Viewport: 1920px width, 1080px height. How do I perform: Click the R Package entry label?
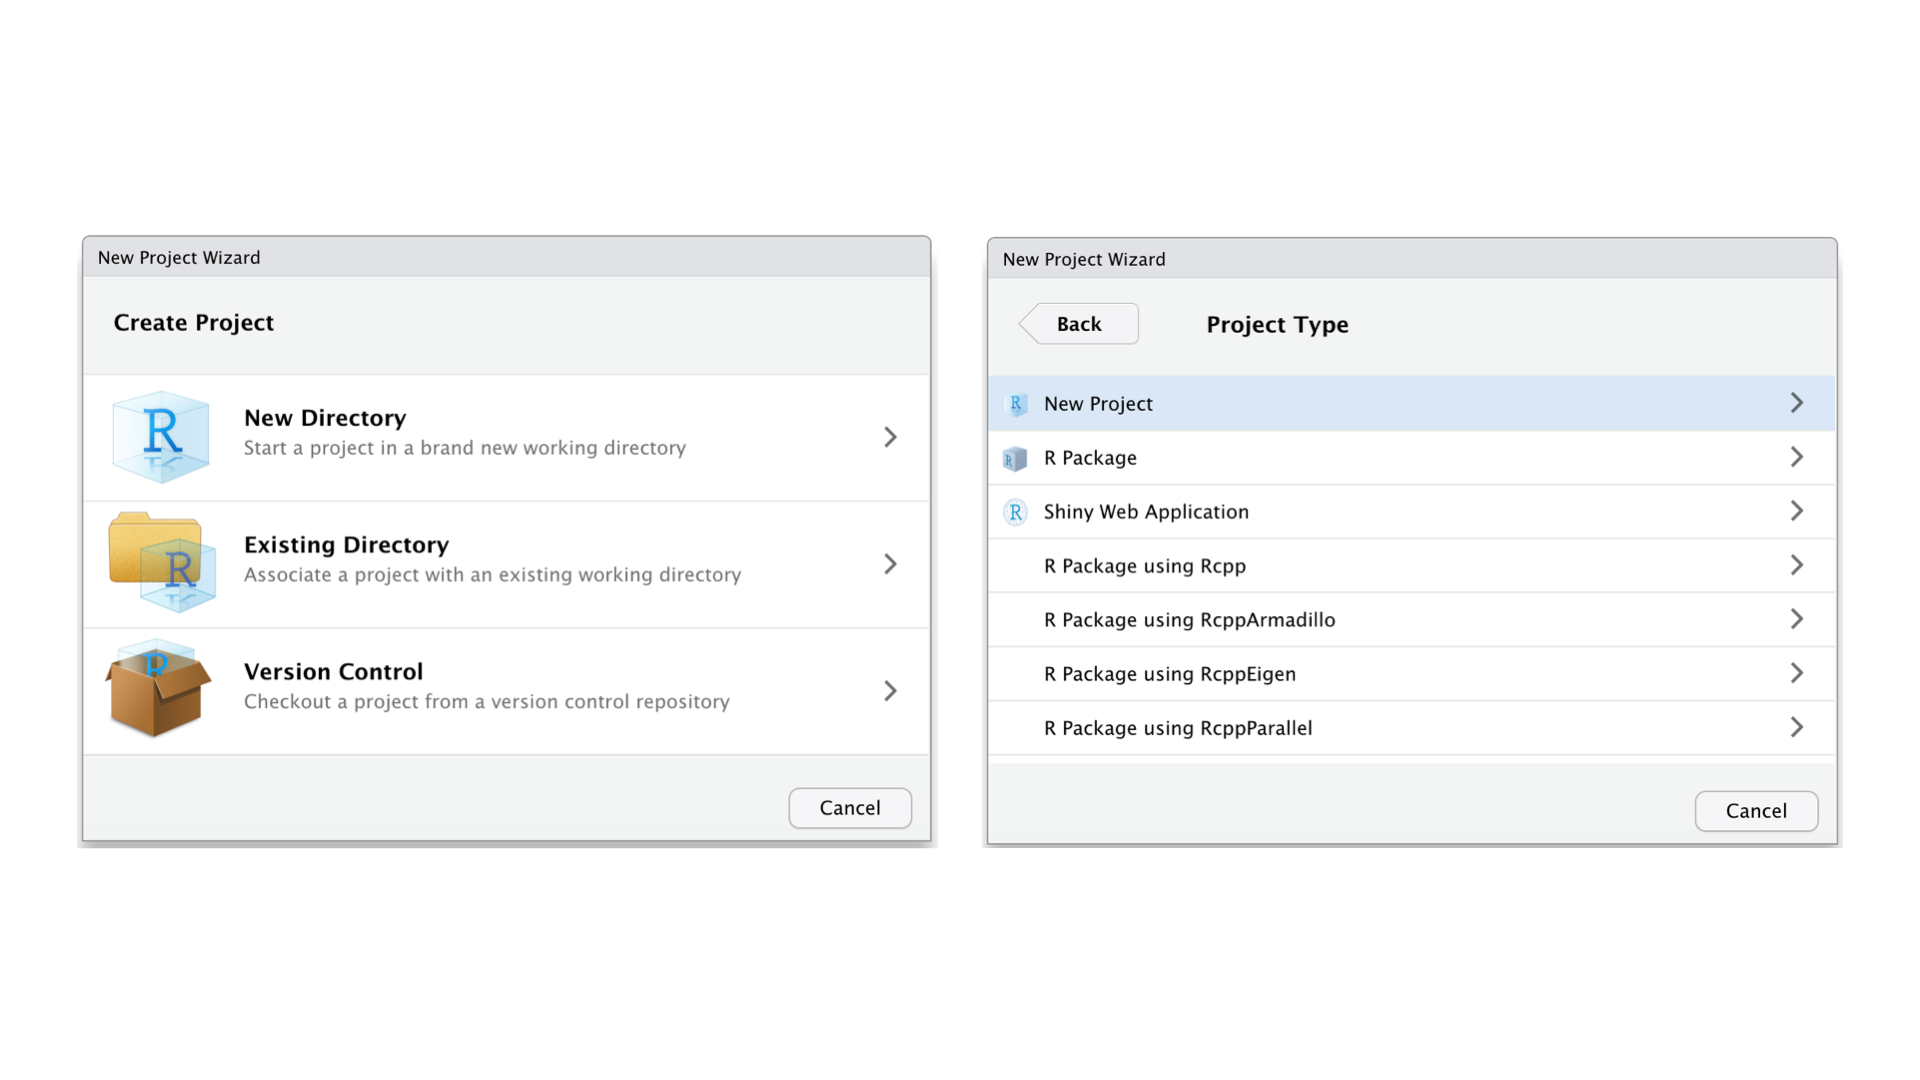point(1090,458)
